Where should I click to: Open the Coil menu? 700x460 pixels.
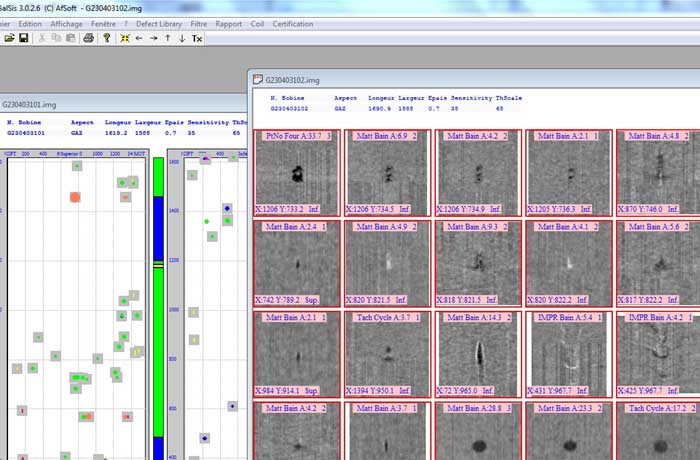(x=257, y=24)
